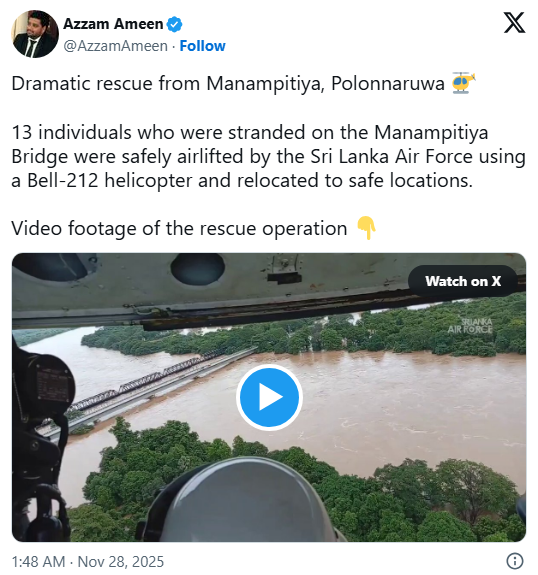Click the "13 individuals who were stranded" paragraph

click(268, 157)
